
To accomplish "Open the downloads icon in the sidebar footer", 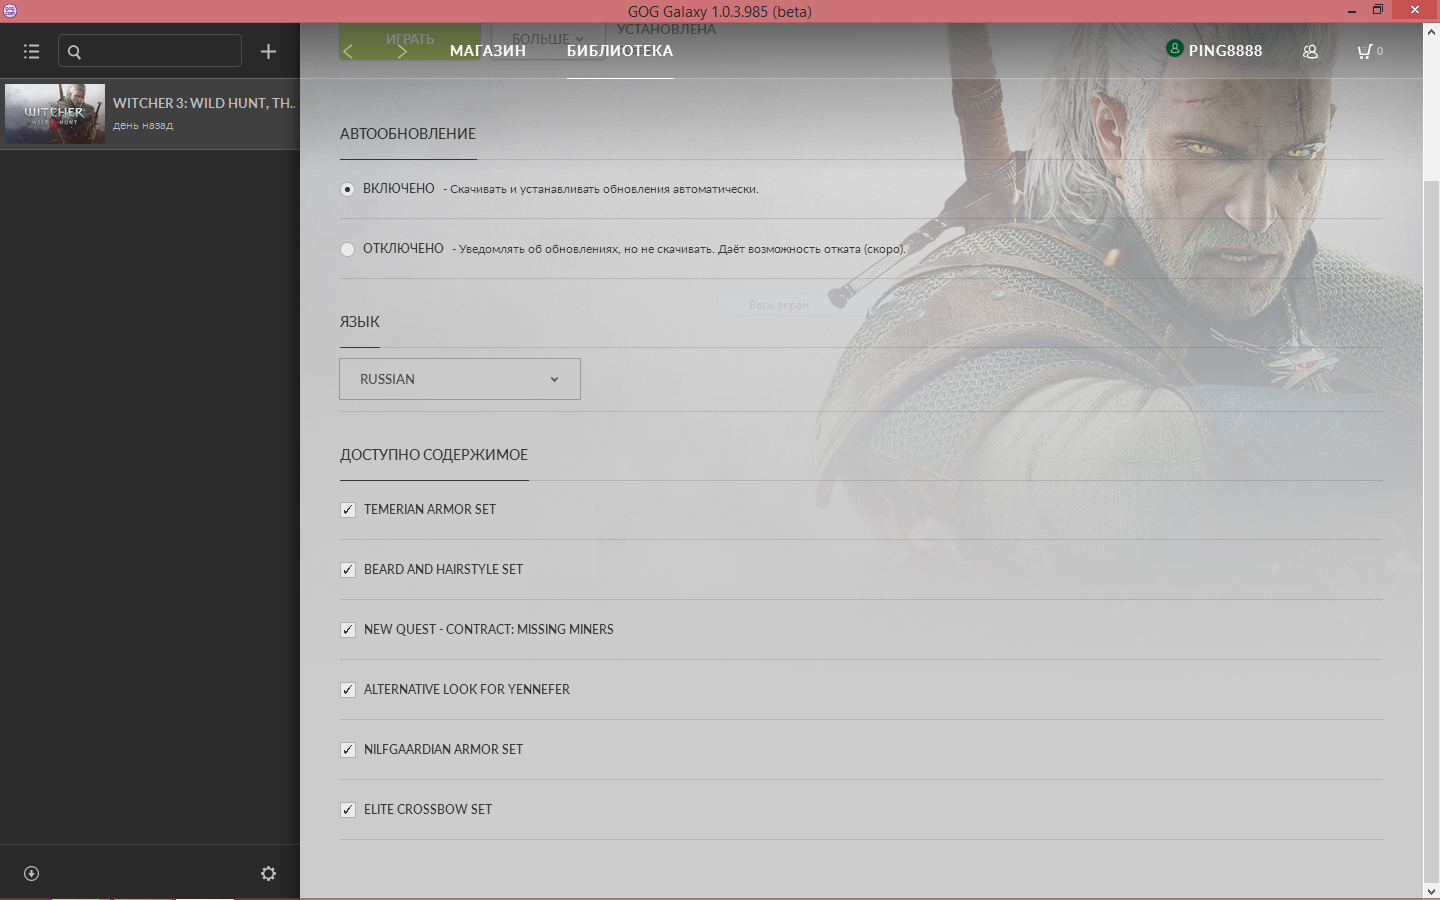I will (x=31, y=873).
